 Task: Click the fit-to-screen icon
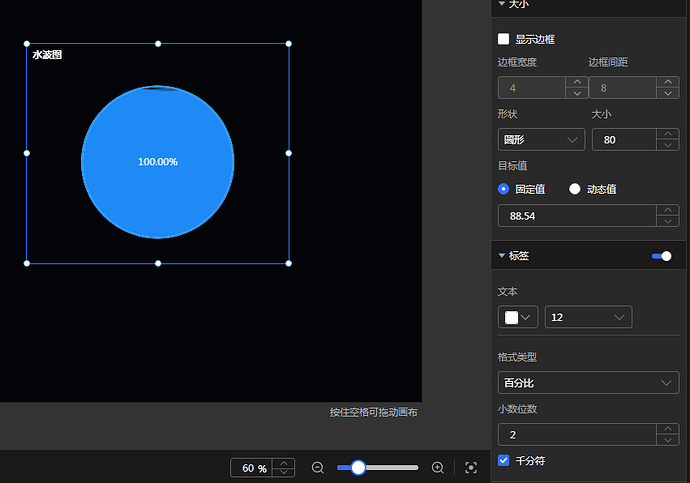pos(471,468)
